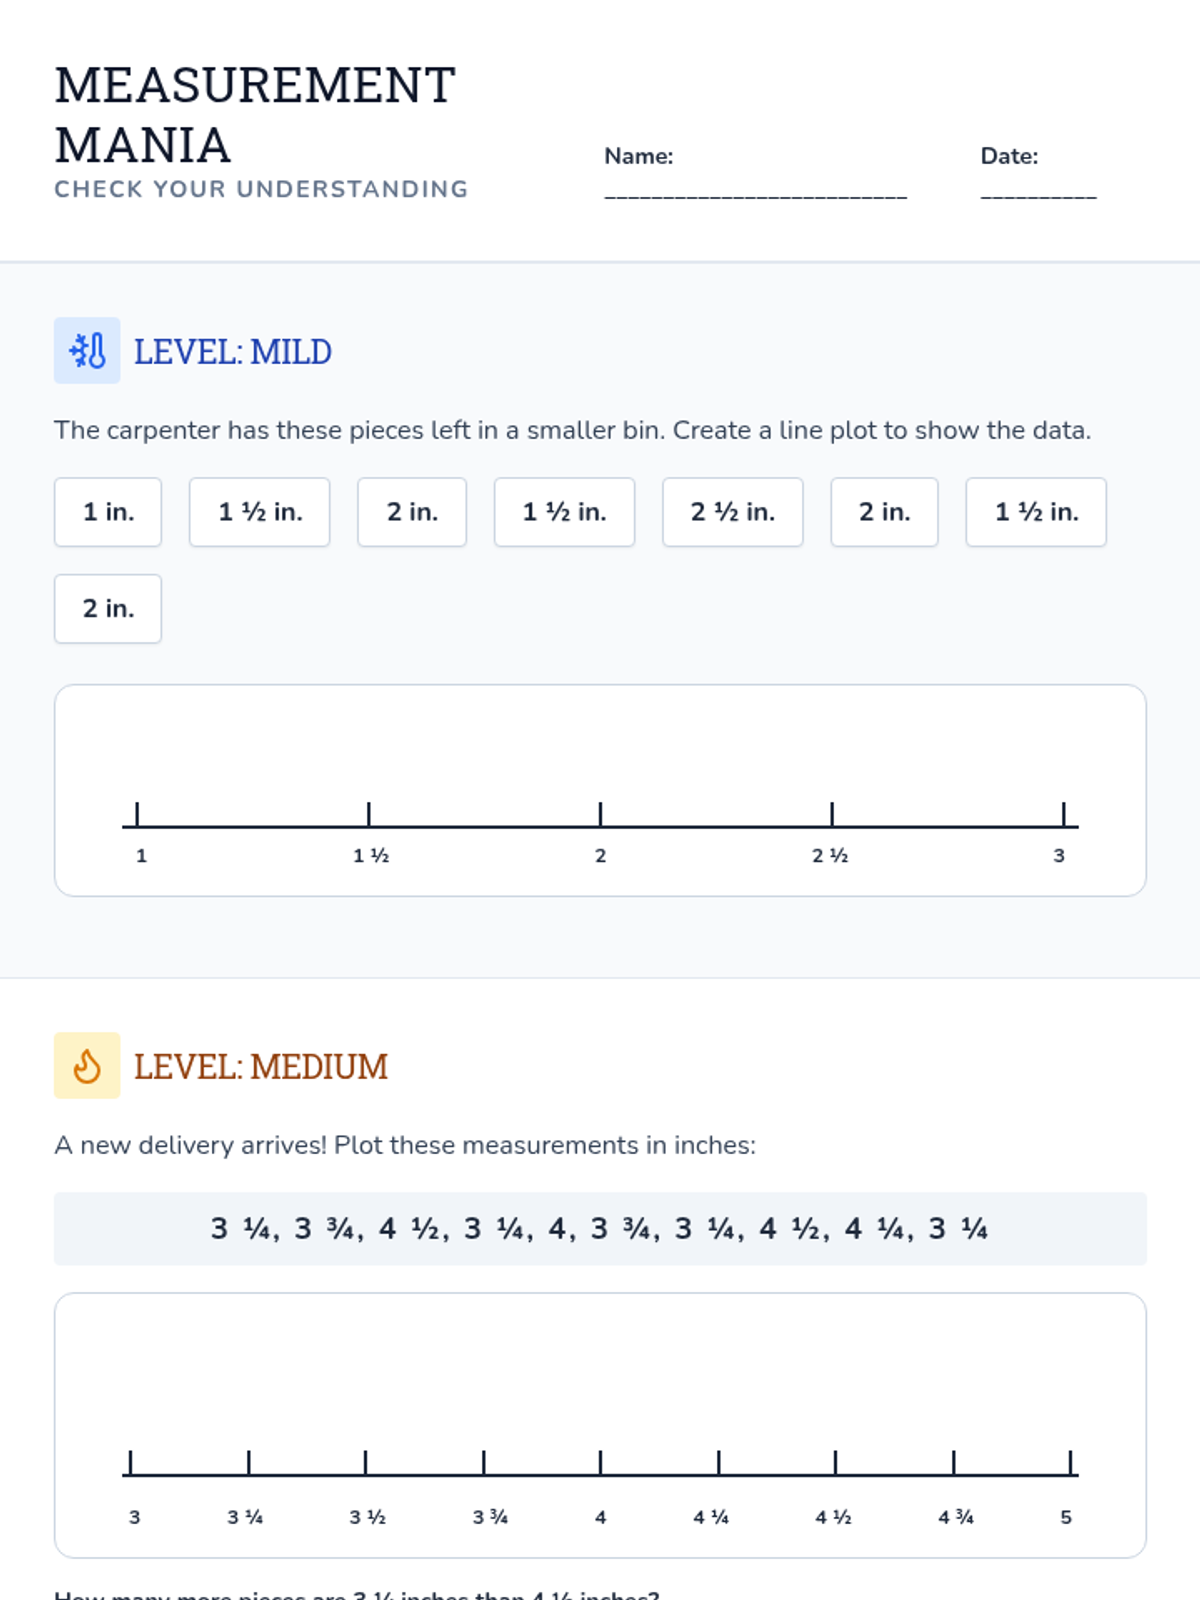Click the 2 tick on the Mild line plot

click(x=600, y=815)
